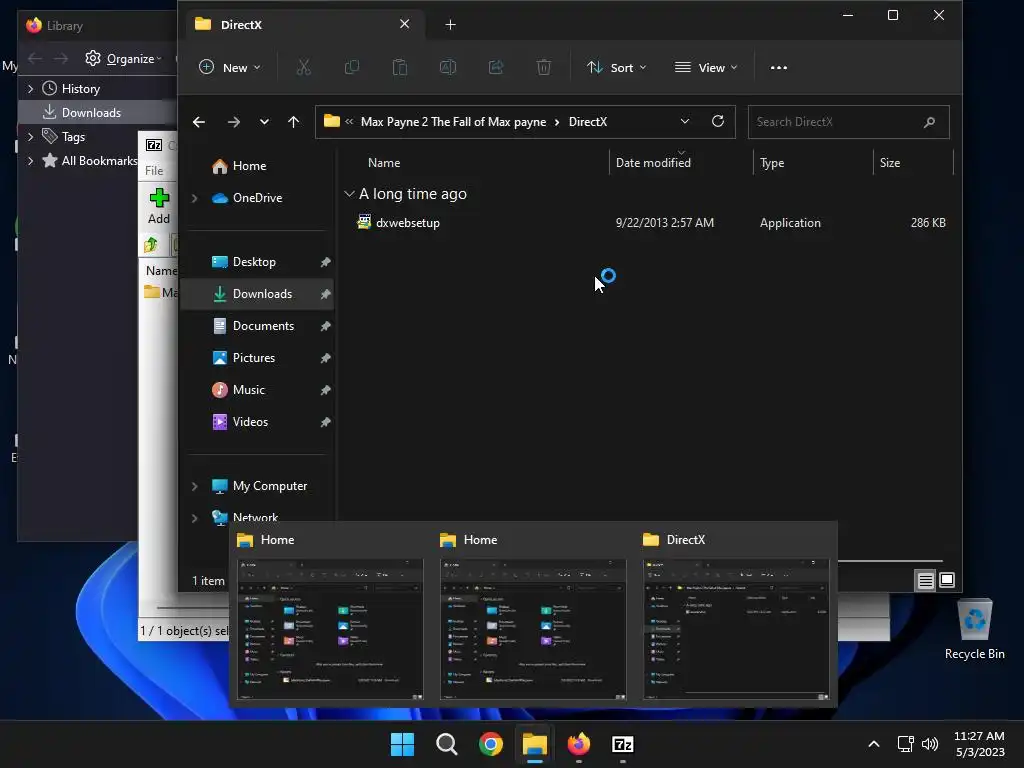Screen dimensions: 1024x768
Task: Select Music in the navigation pane
Action: 259,390
